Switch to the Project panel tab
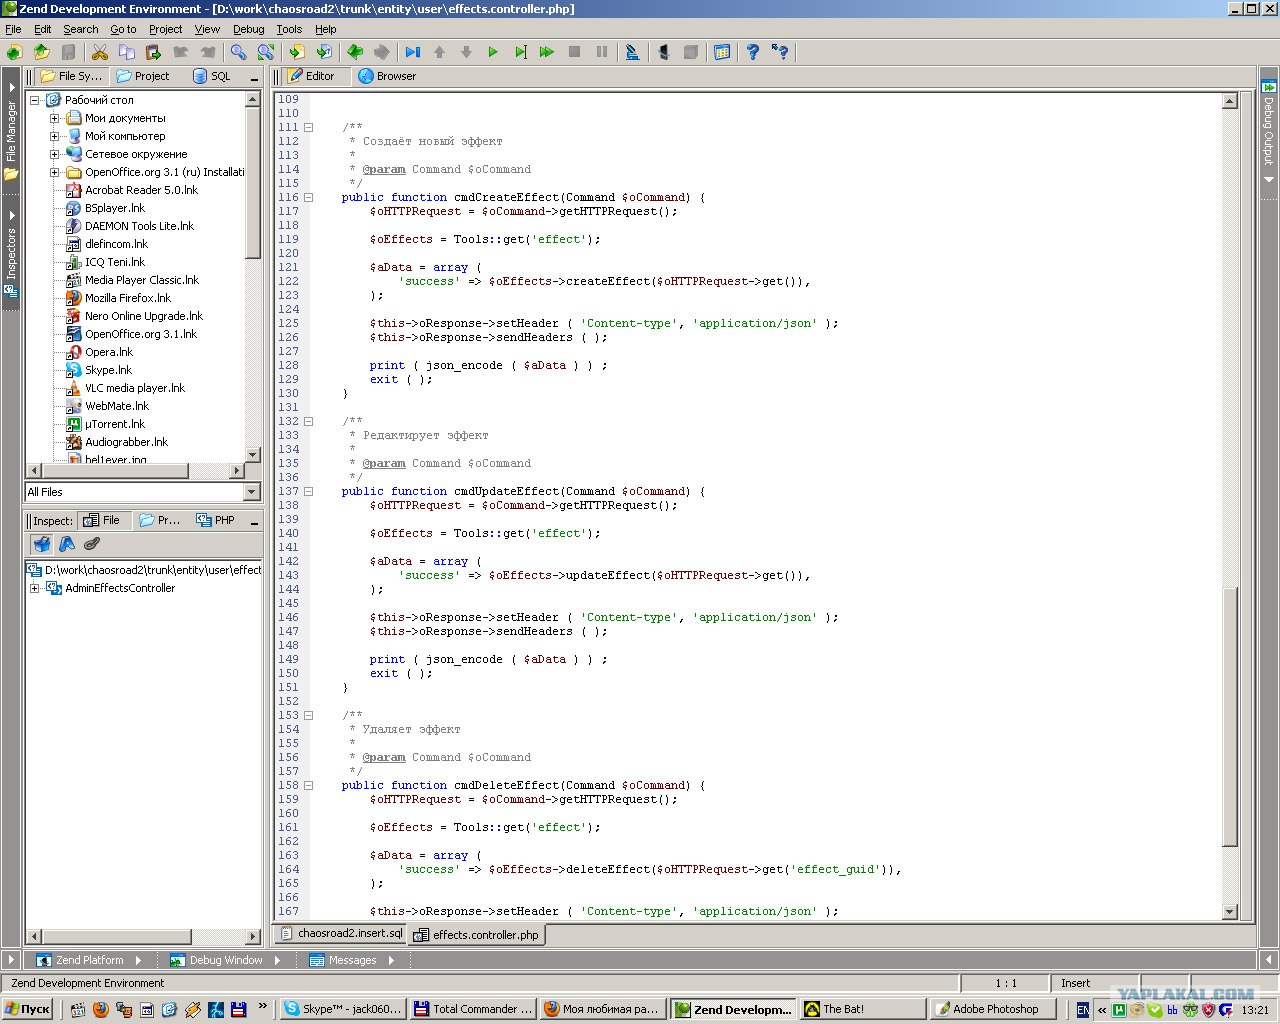Screen dimensions: 1280x1024 point(143,76)
